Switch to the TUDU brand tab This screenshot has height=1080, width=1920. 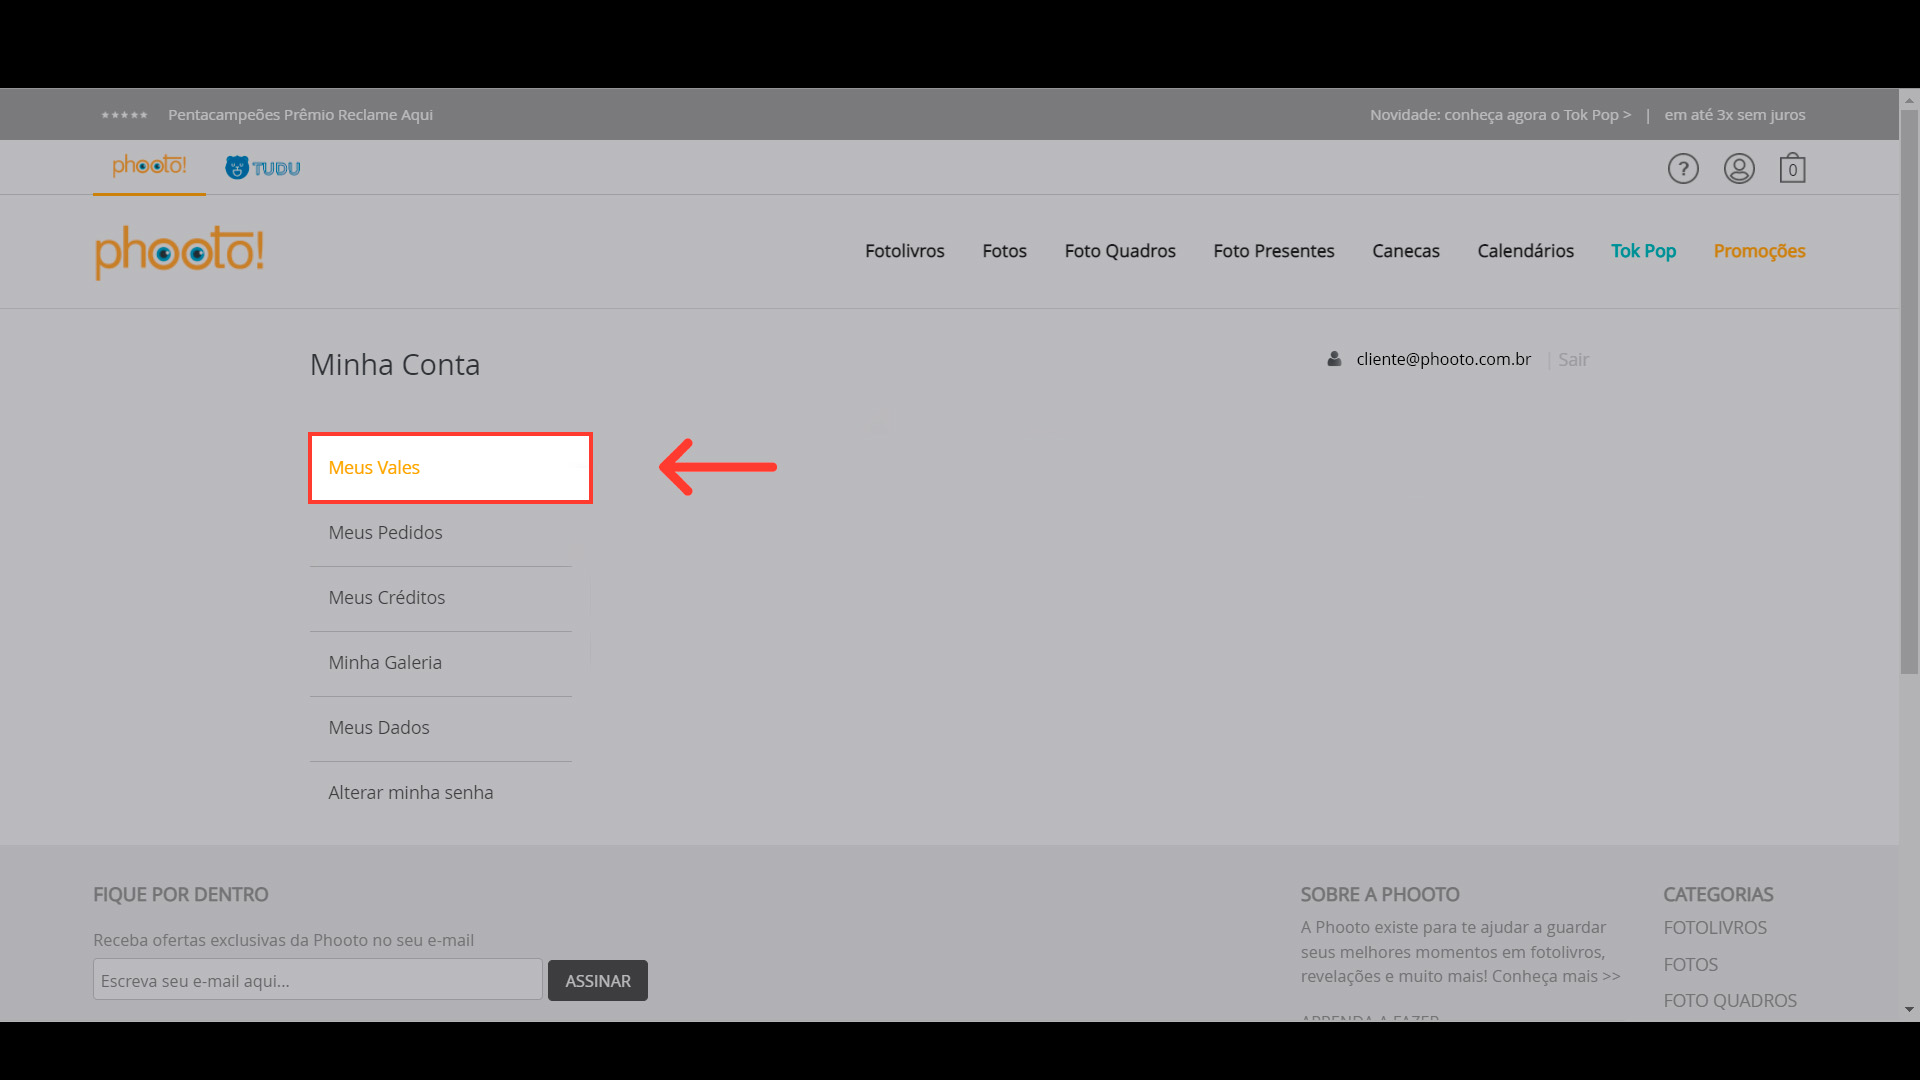tap(263, 168)
